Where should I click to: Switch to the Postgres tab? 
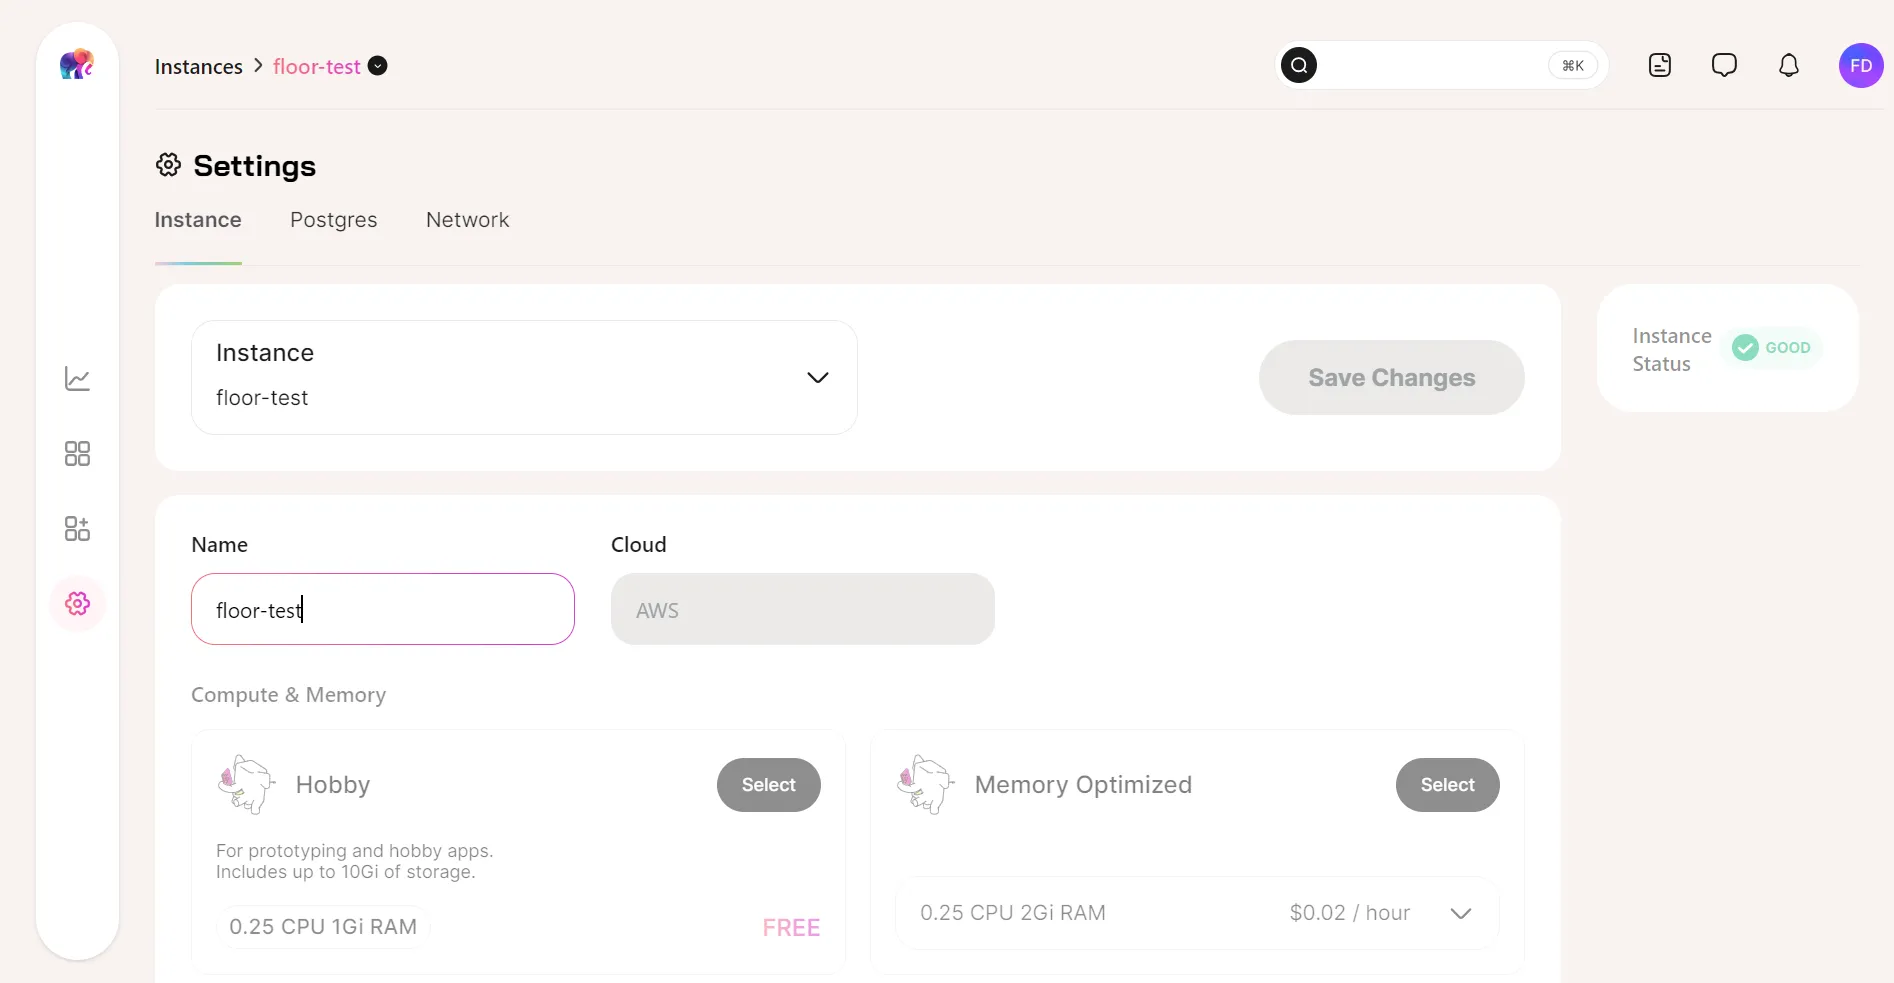tap(334, 220)
